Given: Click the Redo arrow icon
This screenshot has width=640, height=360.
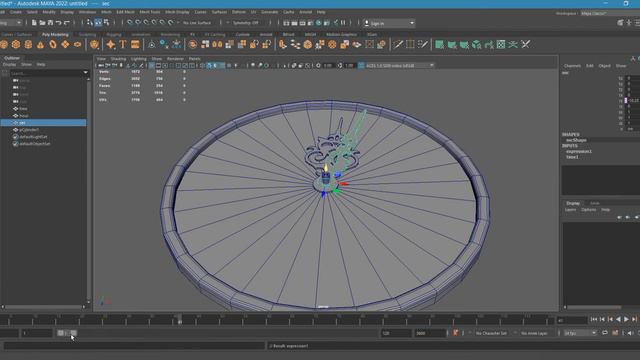Looking at the screenshot, I should [67, 23].
